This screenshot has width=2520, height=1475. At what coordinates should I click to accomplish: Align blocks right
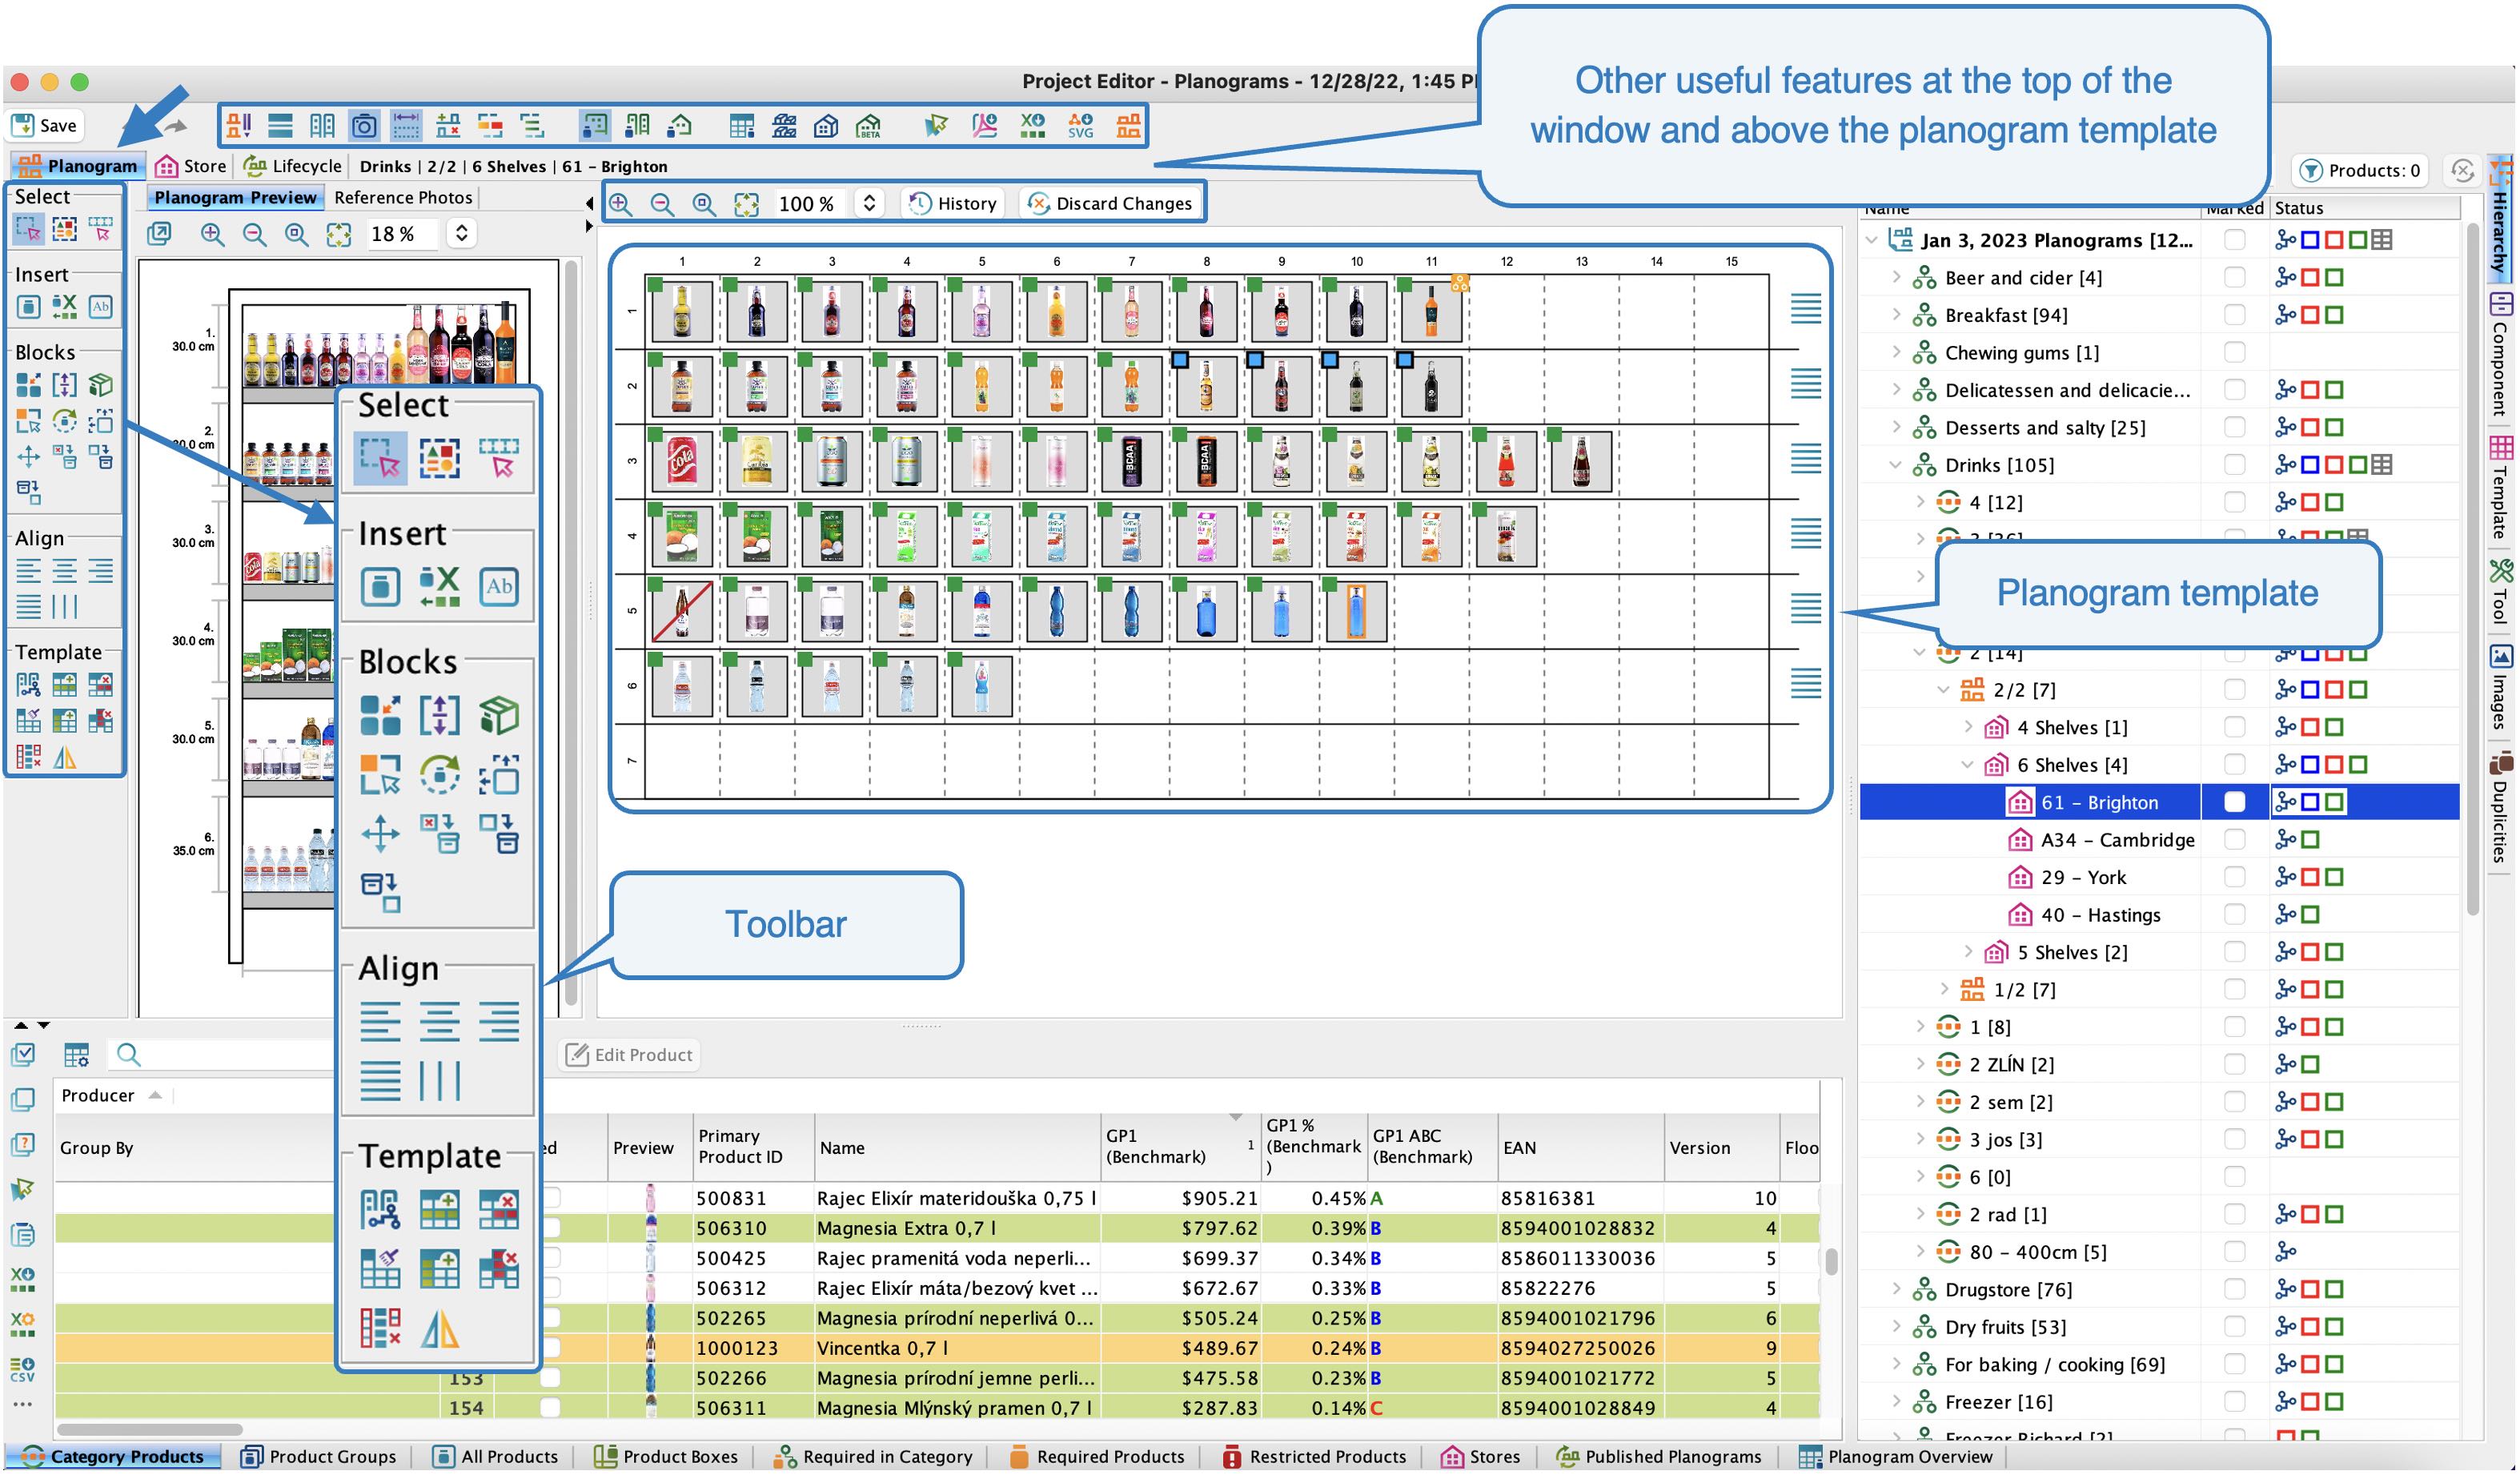point(100,571)
